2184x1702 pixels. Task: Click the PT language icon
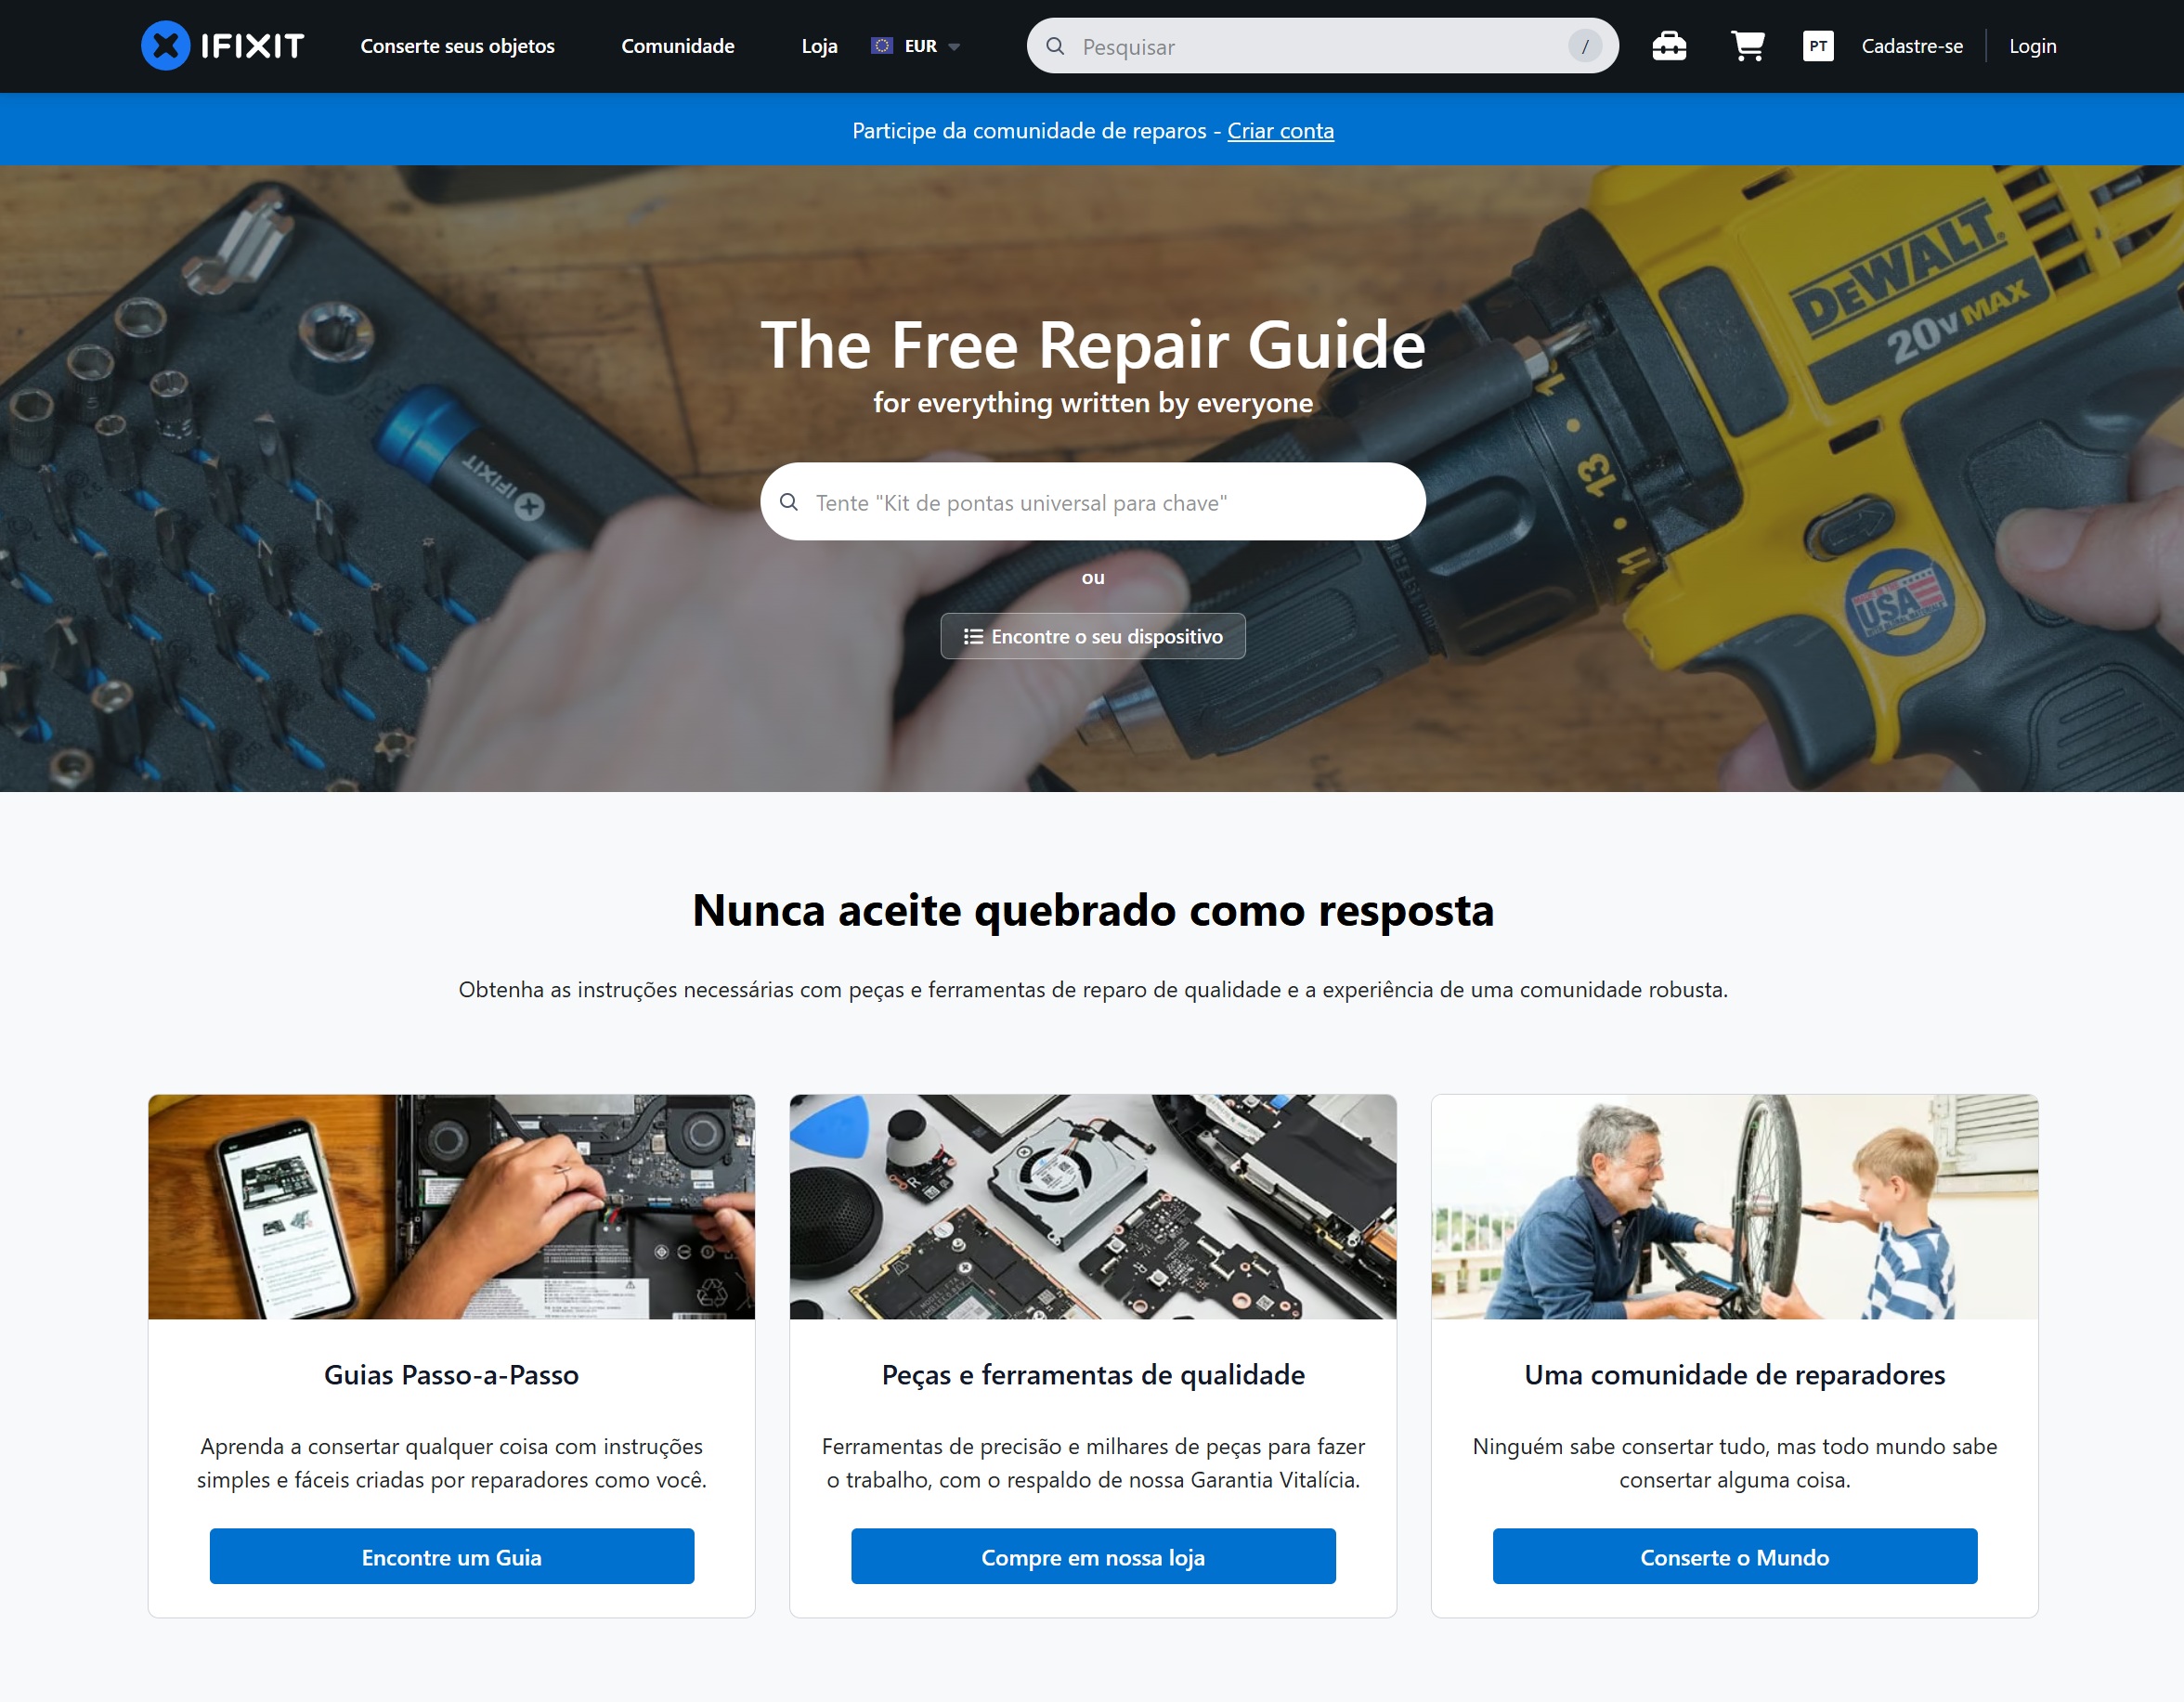[1818, 46]
